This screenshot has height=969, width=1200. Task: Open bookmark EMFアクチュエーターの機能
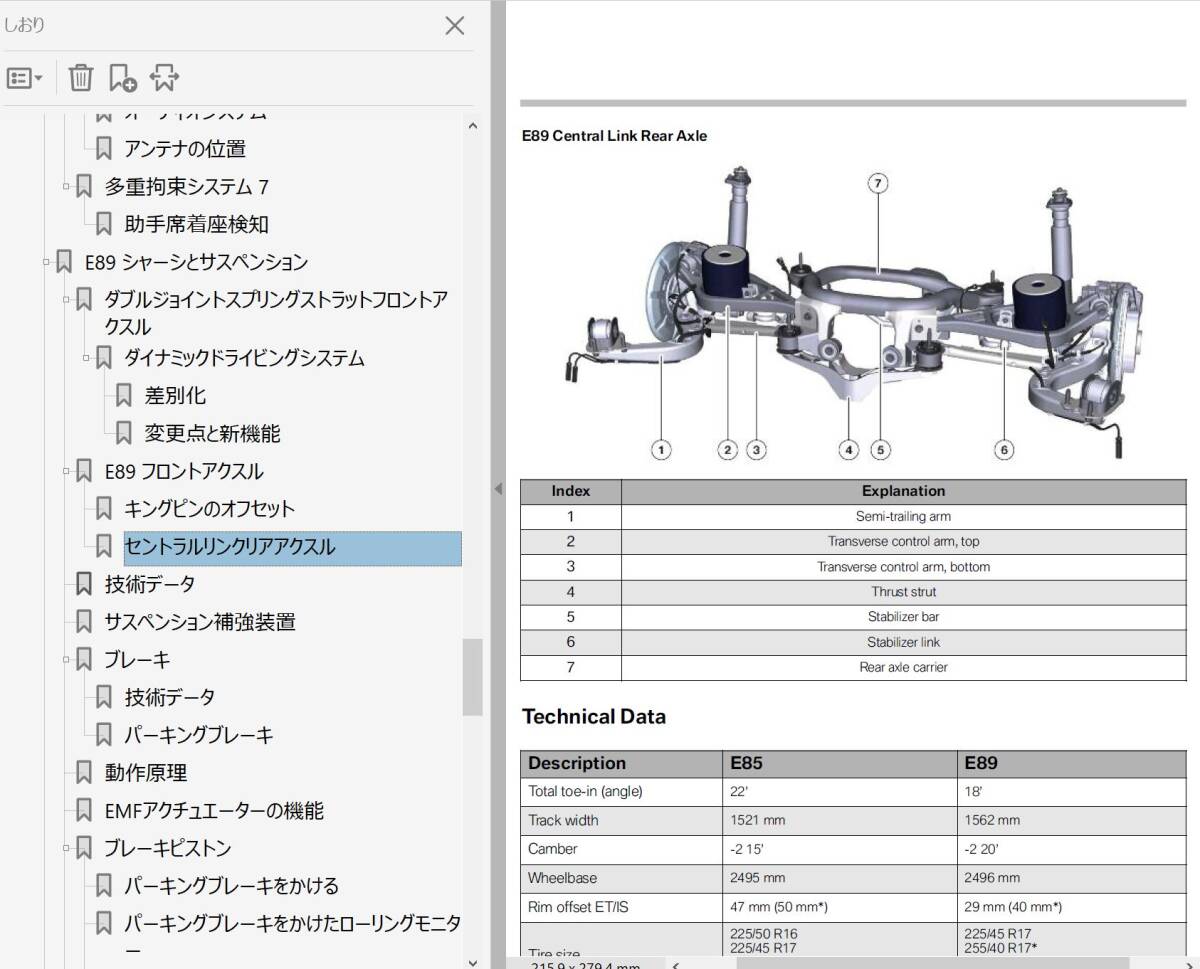tap(214, 811)
